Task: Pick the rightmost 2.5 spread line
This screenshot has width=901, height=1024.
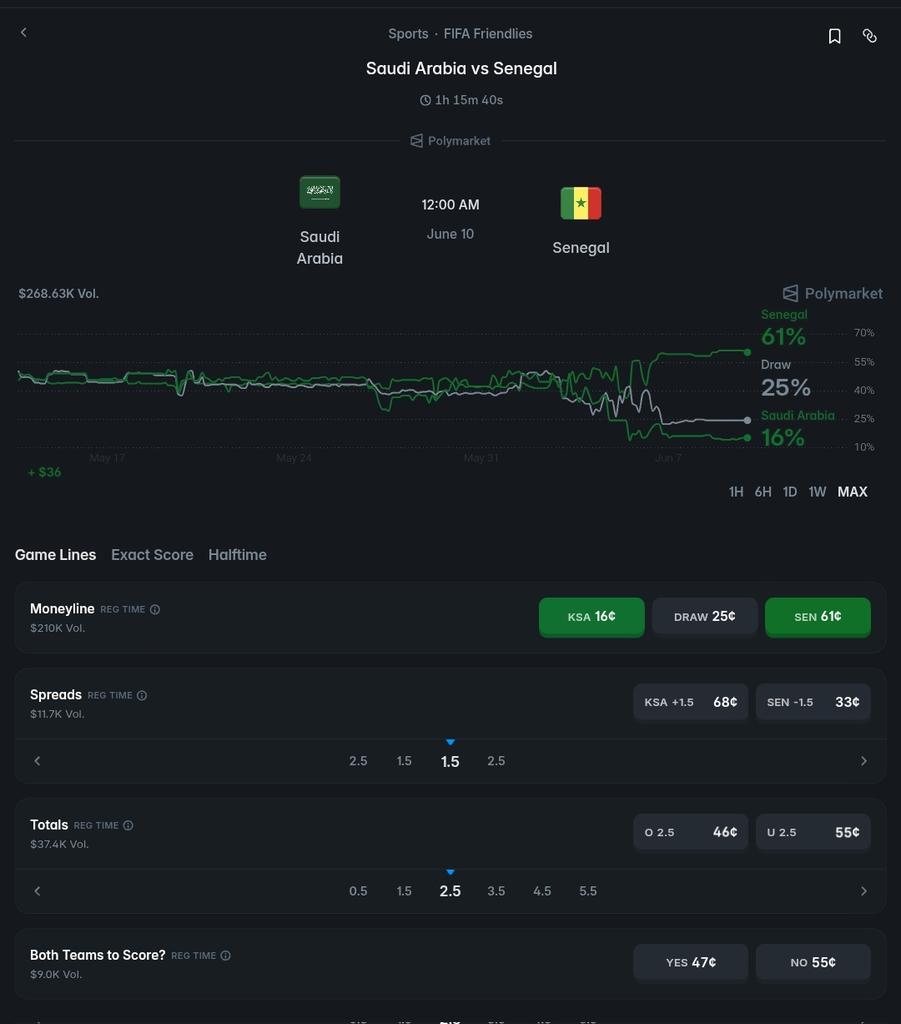Action: coord(496,761)
